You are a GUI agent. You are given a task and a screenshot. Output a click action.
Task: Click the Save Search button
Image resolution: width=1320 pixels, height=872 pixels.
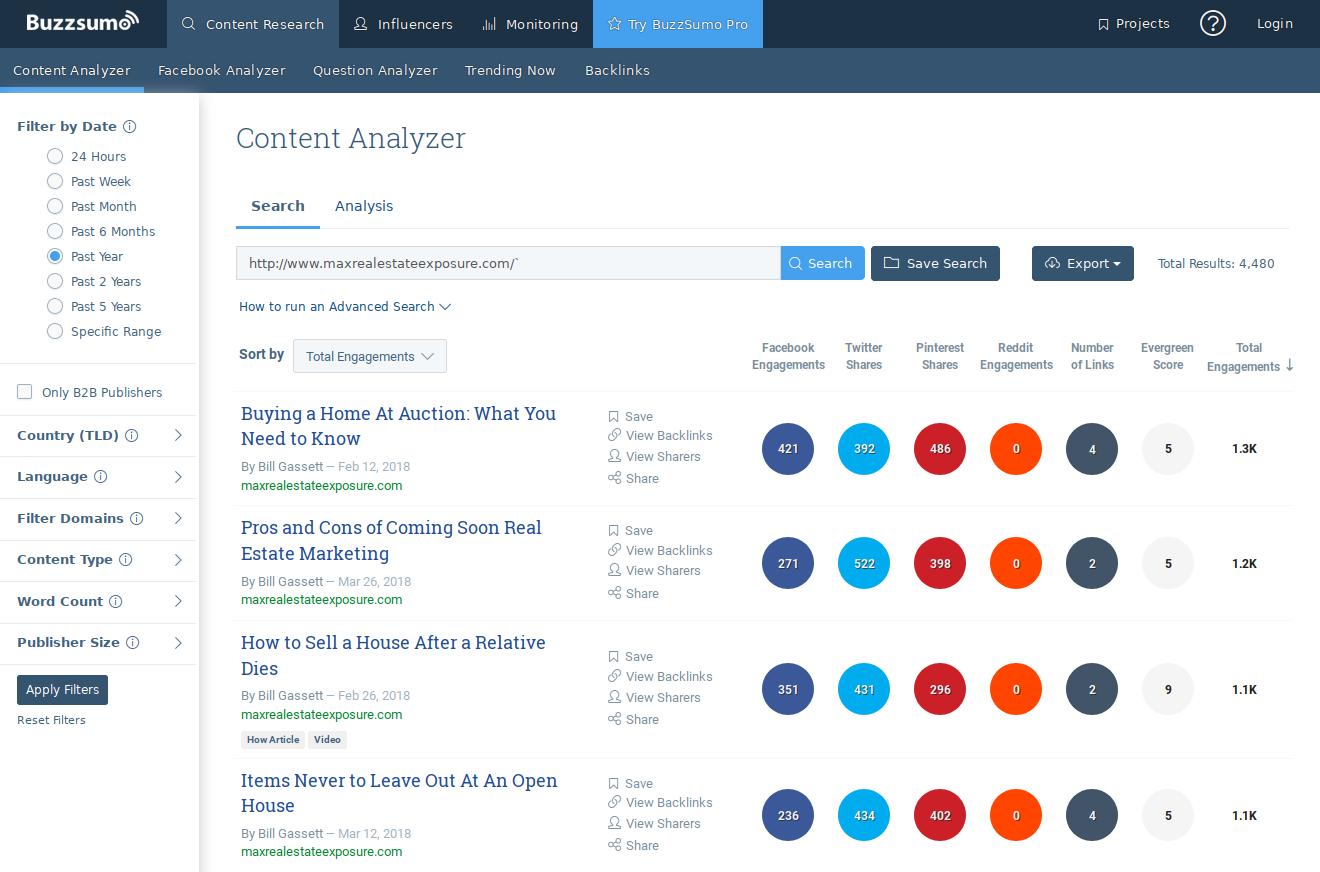[935, 264]
